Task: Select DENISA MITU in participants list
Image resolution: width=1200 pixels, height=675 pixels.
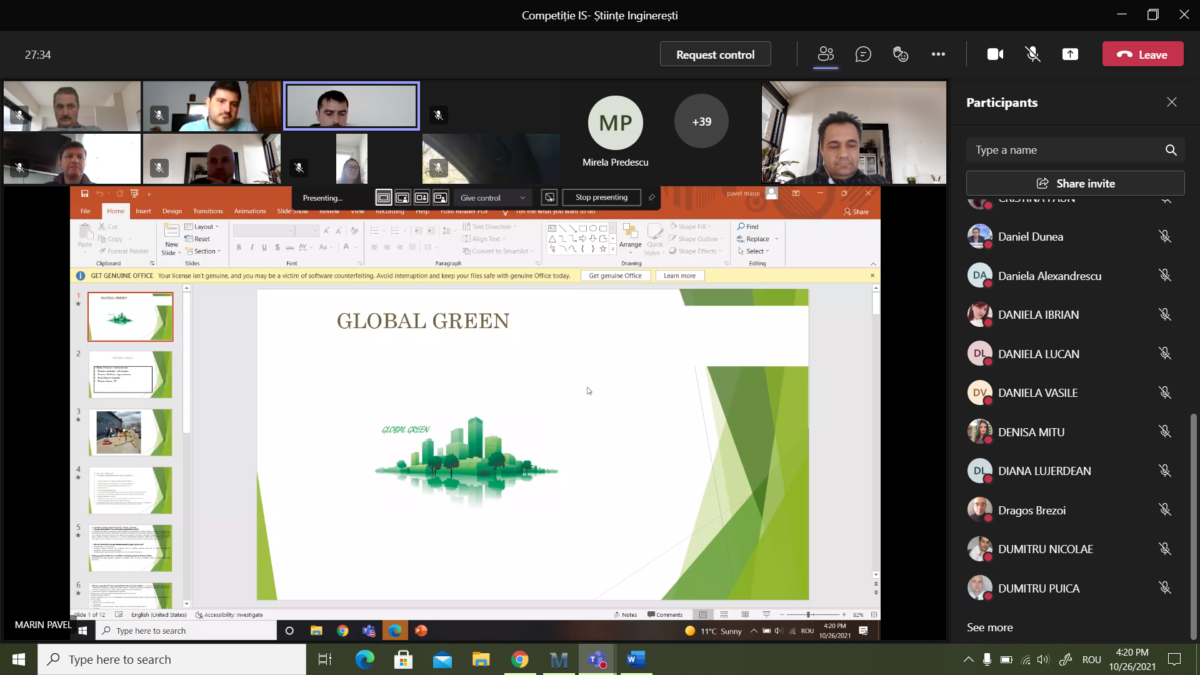Action: coord(1031,432)
